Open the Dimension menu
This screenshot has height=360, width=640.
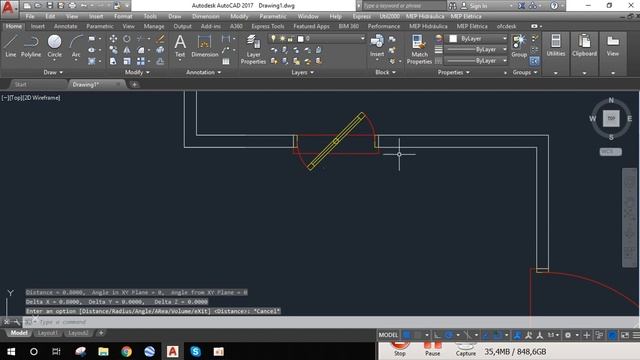[205, 16]
